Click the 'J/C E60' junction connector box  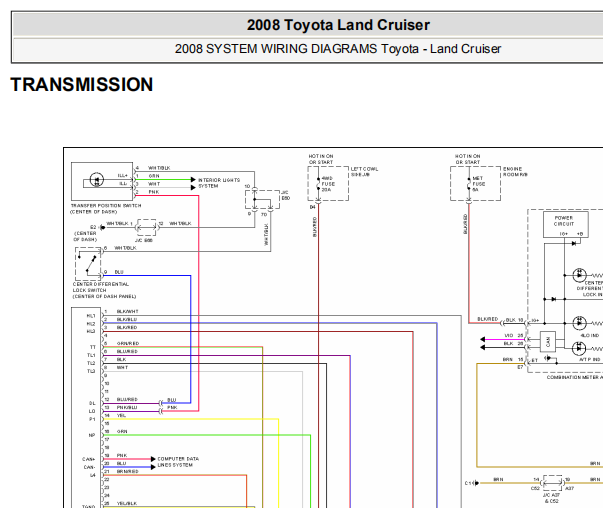point(262,200)
